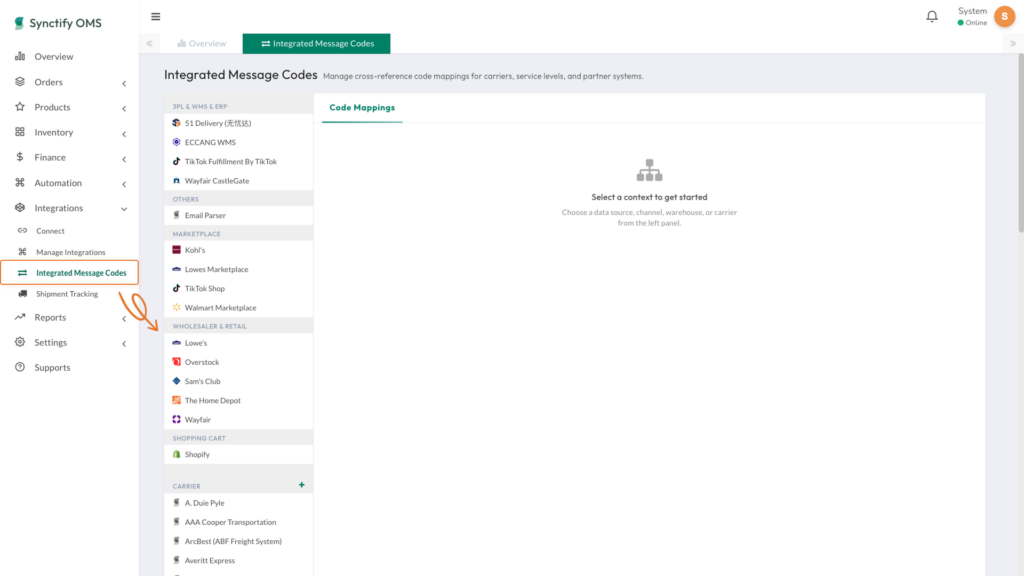The image size is (1024, 576).
Task: Choose Lowe's under Wholesaler & Retail
Action: point(238,342)
